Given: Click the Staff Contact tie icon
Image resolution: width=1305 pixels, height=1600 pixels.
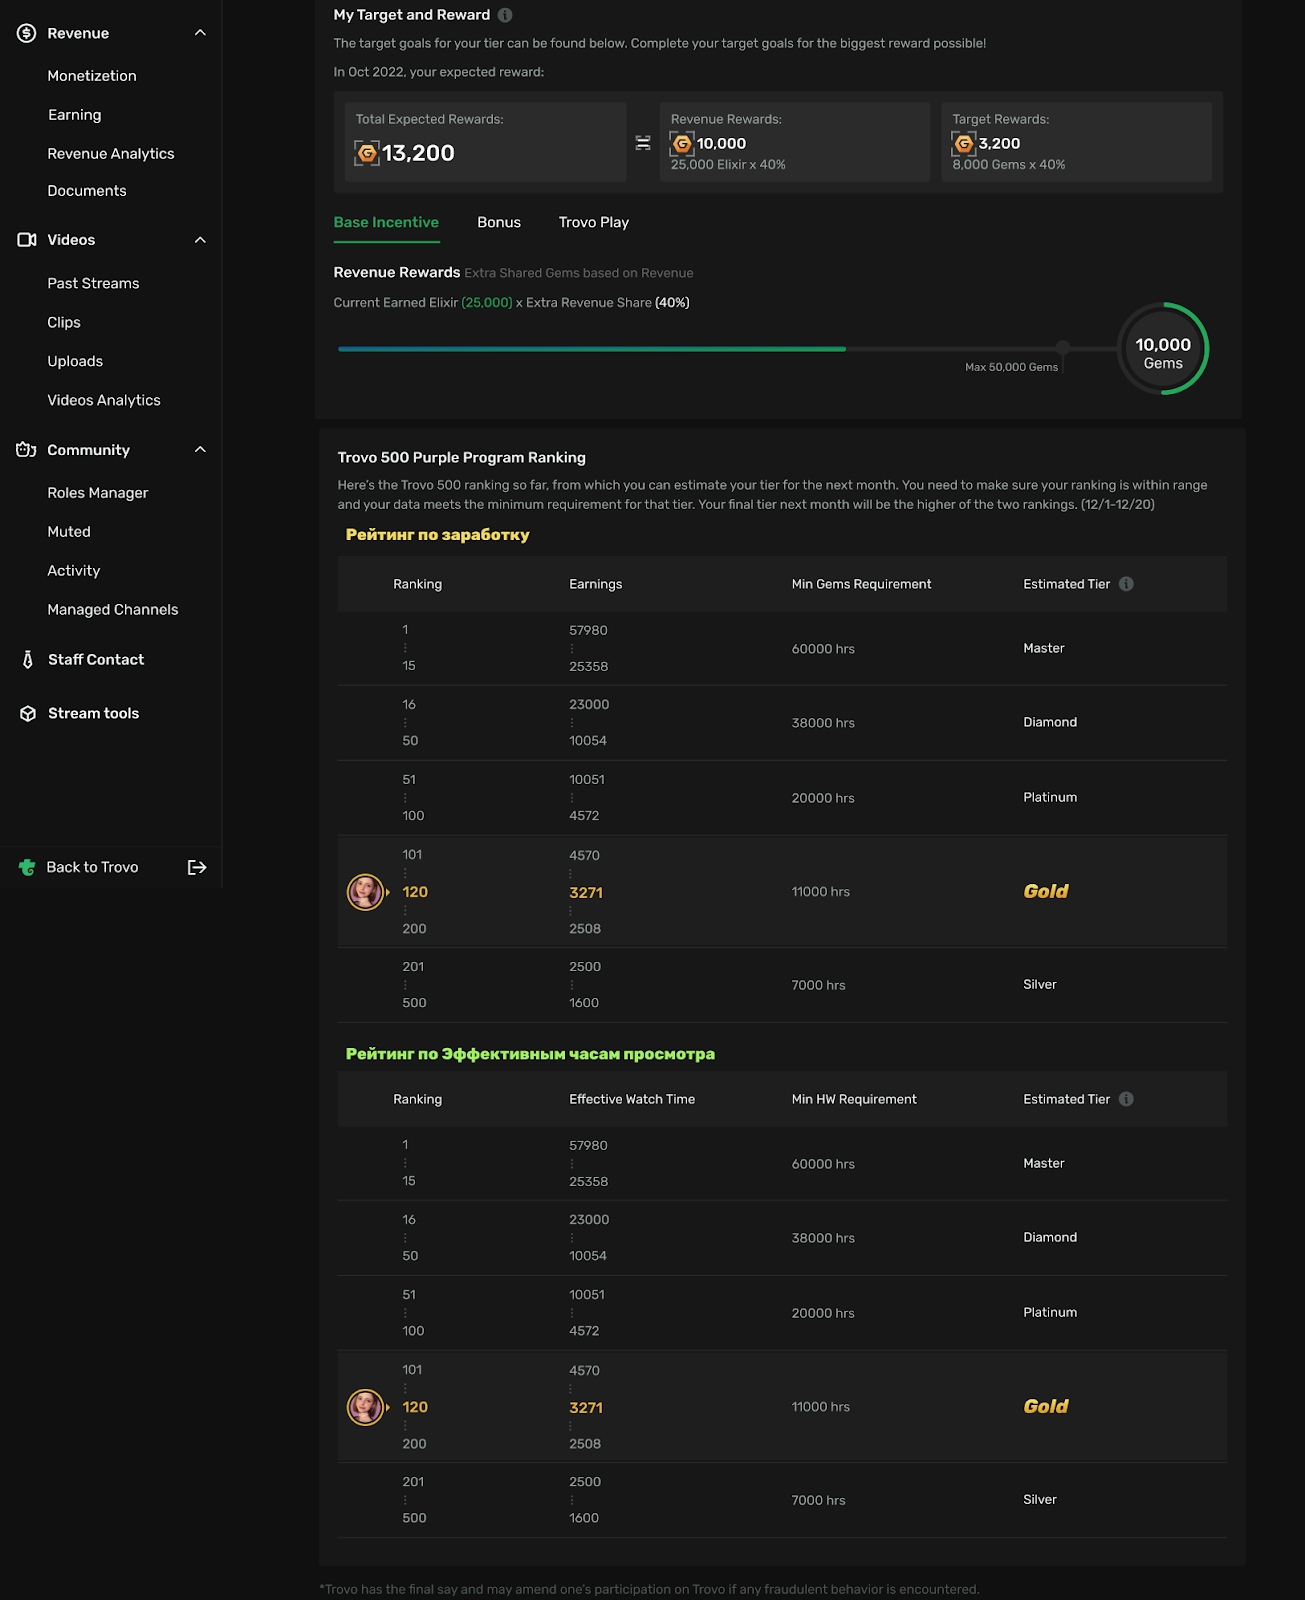Looking at the screenshot, I should pyautogui.click(x=28, y=660).
